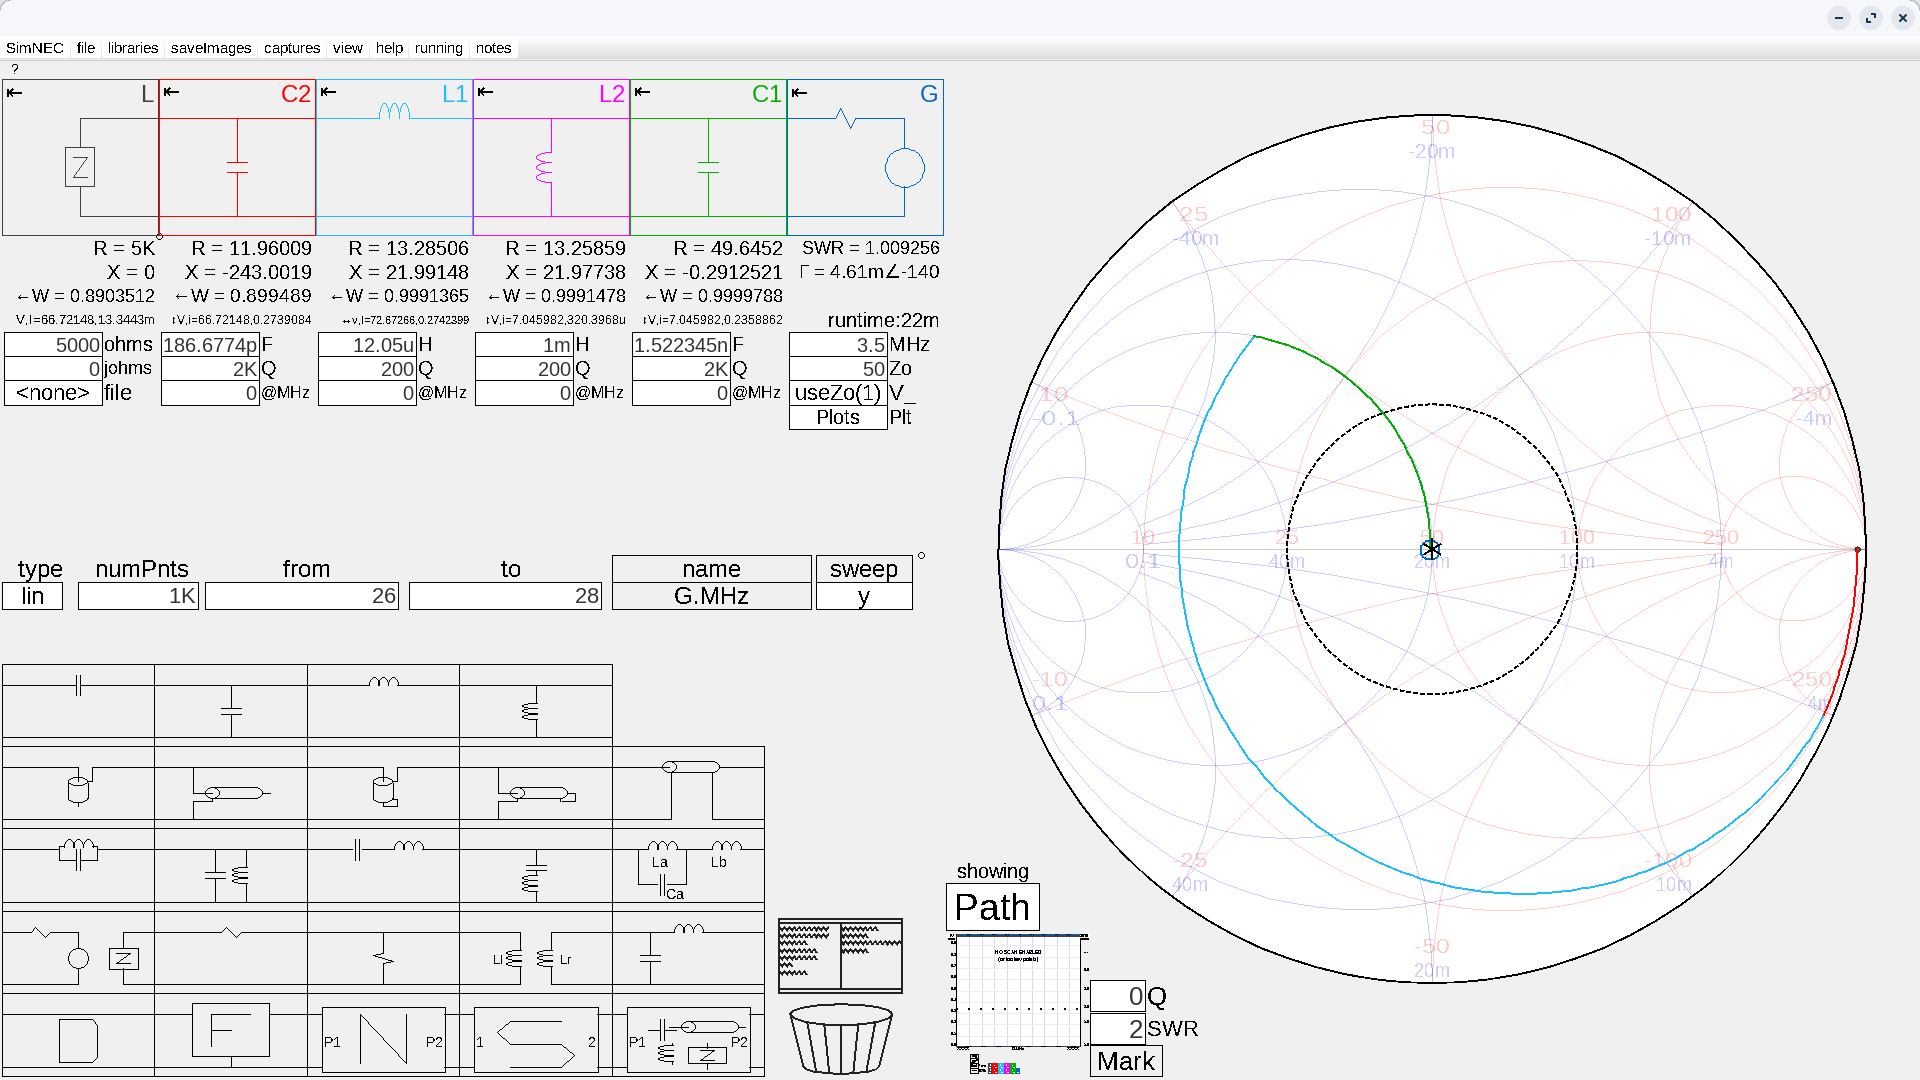Select the series capacitor component in palette

[78, 702]
